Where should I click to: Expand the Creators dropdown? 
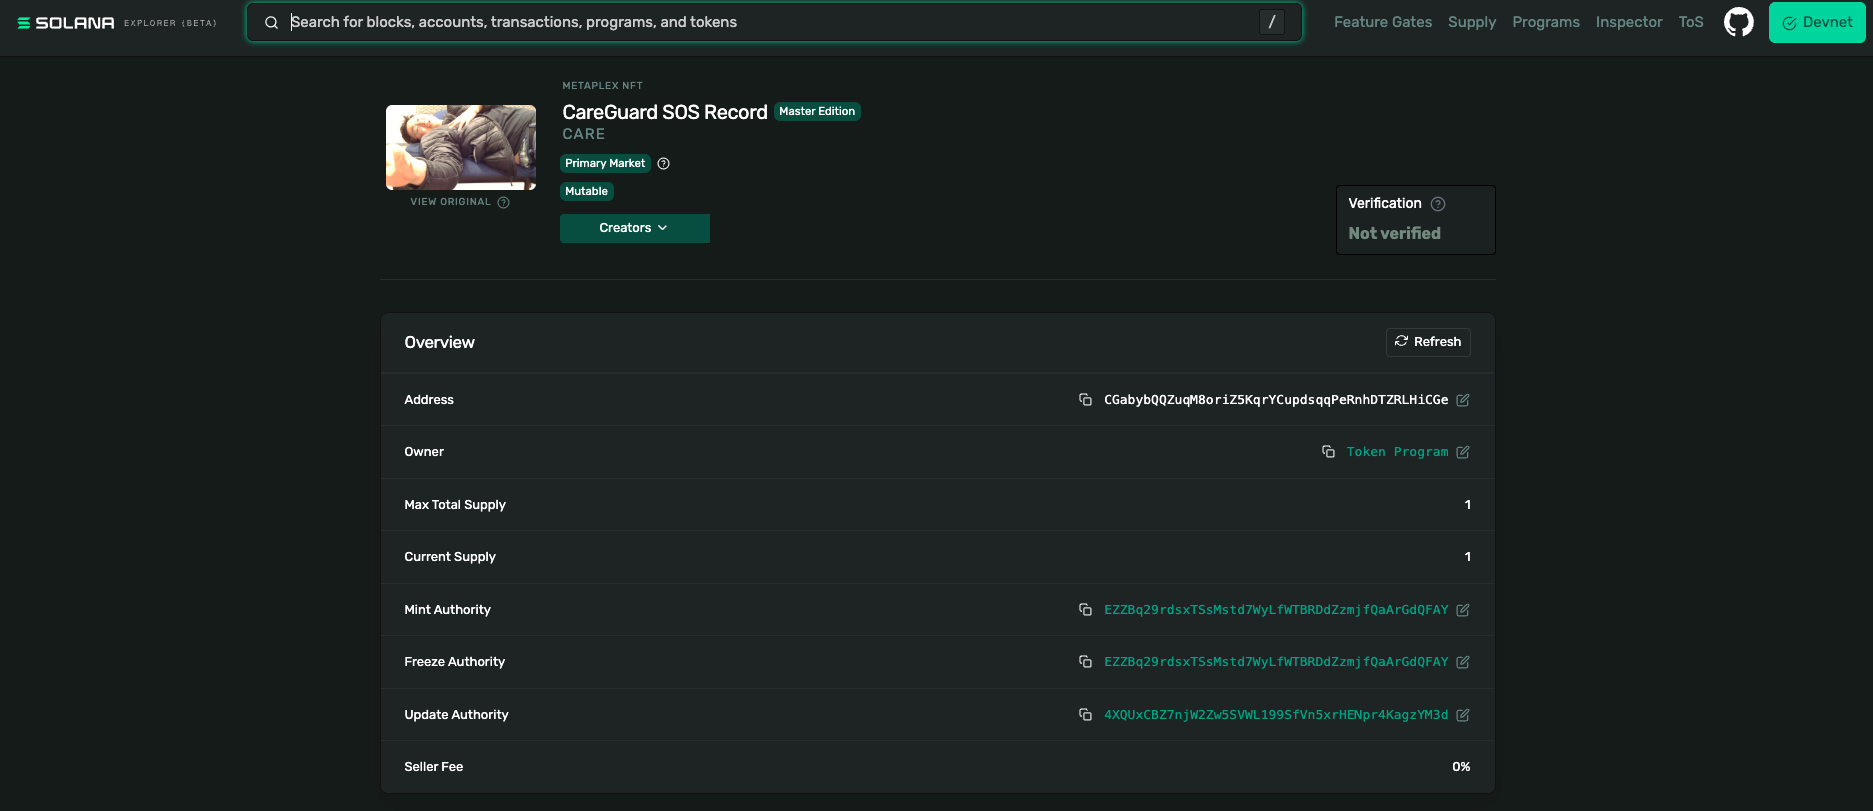point(635,228)
